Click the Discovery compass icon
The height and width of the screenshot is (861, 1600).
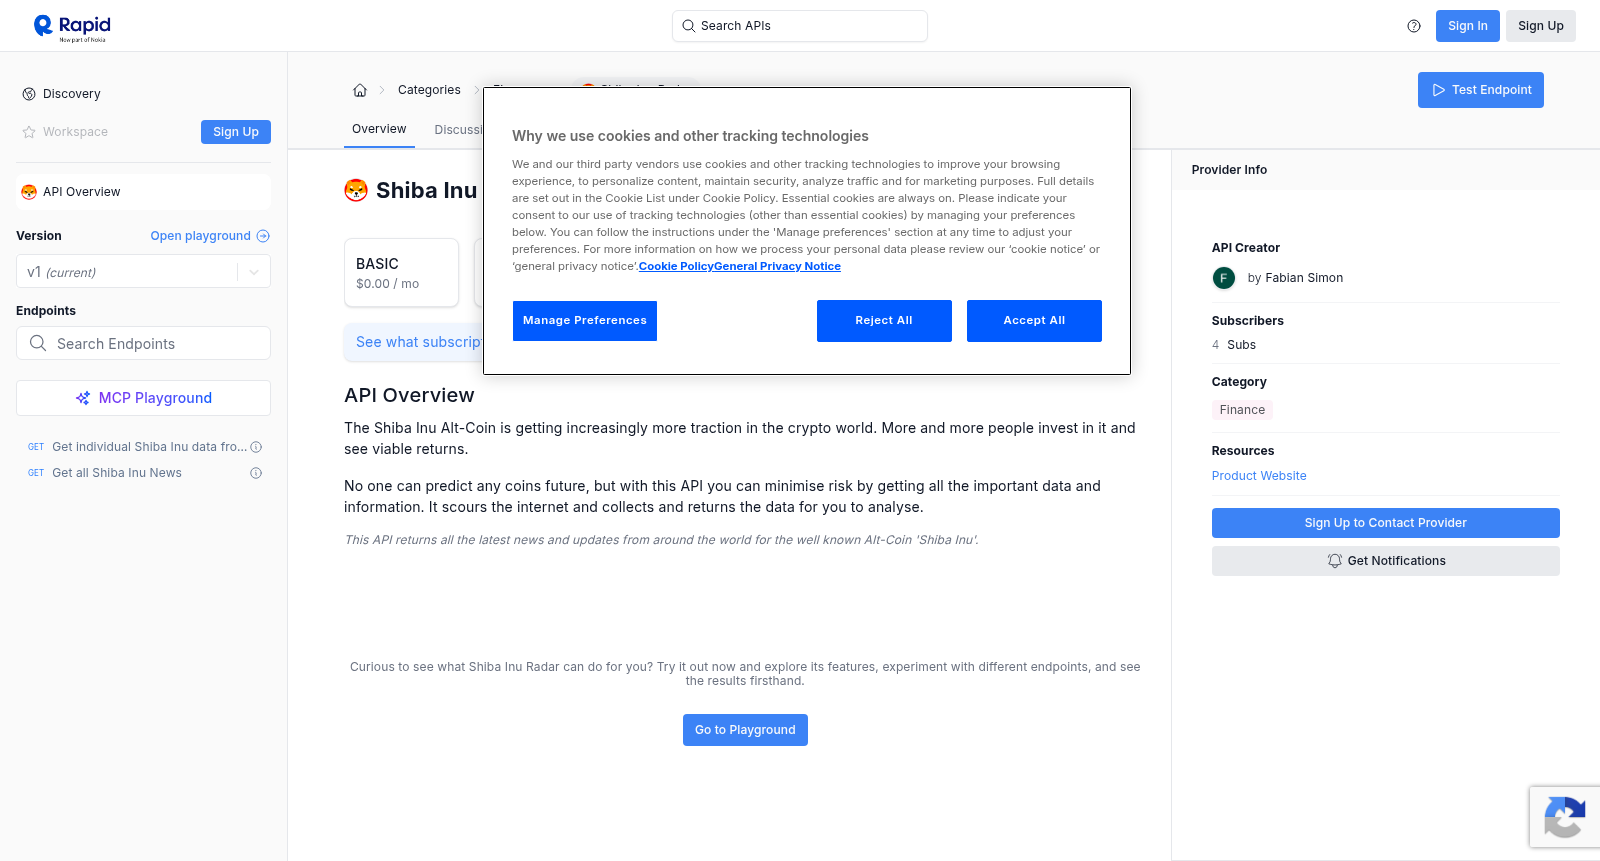(29, 94)
